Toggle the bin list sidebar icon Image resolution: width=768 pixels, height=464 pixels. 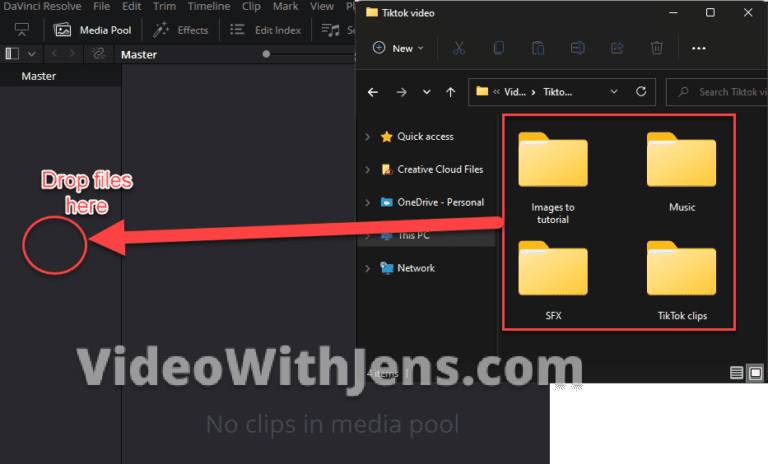(x=12, y=53)
